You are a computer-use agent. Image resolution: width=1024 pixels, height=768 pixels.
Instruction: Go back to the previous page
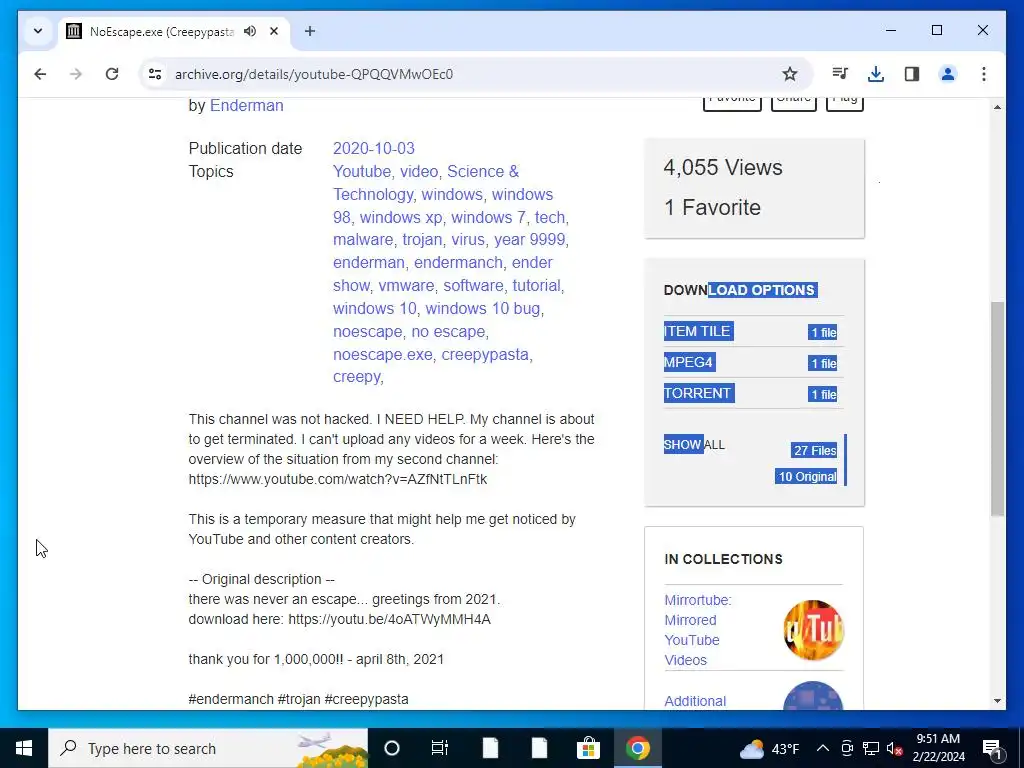click(40, 74)
